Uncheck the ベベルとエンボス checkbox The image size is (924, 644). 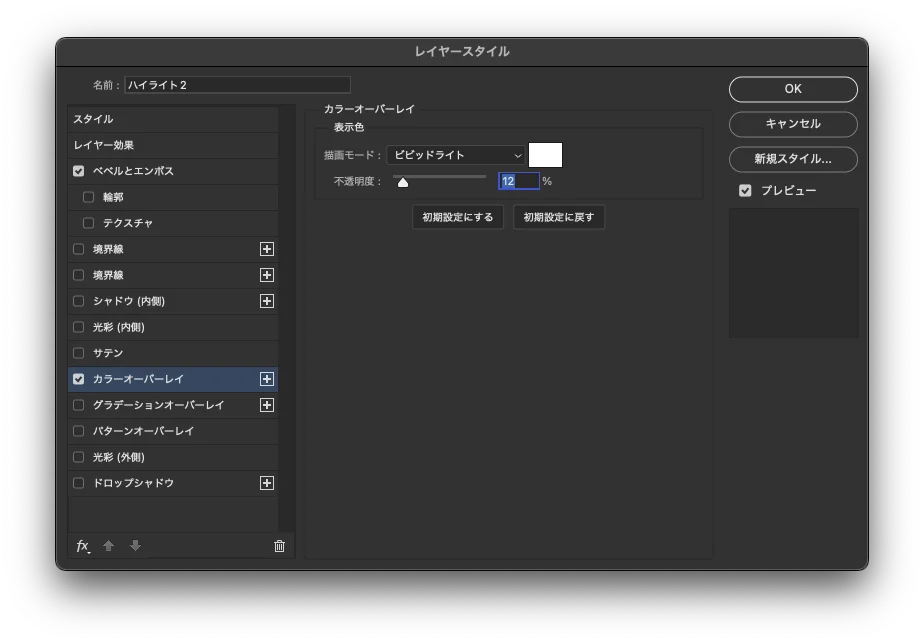(78, 171)
